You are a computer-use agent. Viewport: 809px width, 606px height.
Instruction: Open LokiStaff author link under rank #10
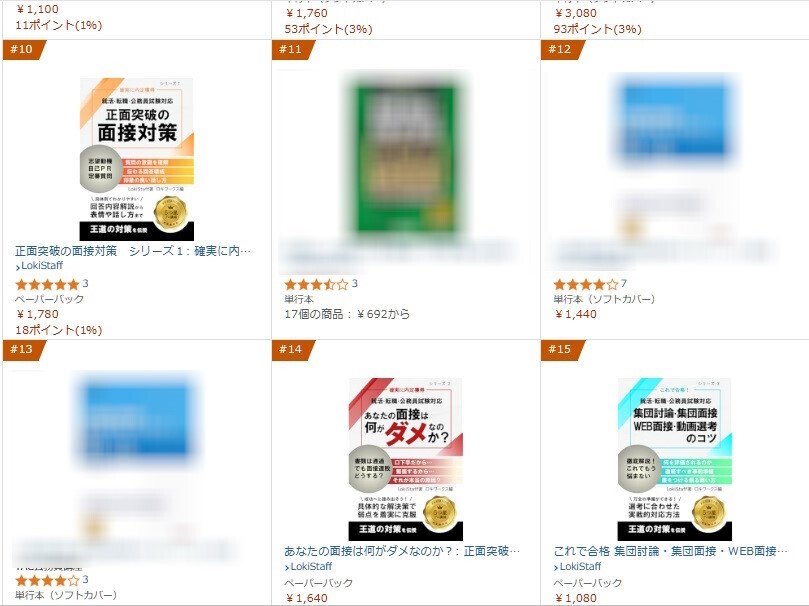pyautogui.click(x=39, y=266)
